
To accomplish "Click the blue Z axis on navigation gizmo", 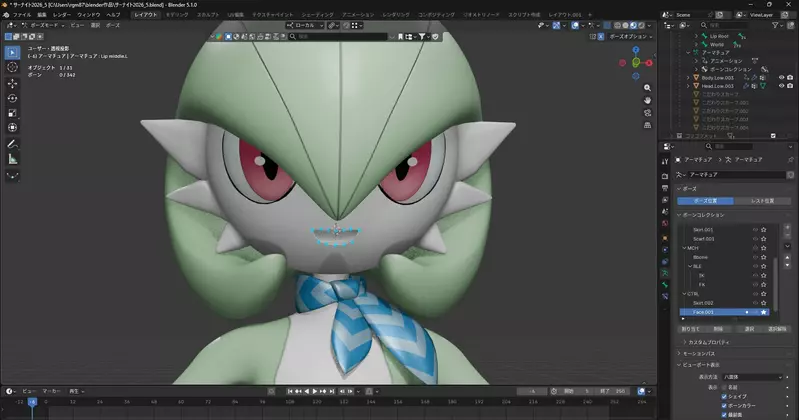I will [636, 50].
